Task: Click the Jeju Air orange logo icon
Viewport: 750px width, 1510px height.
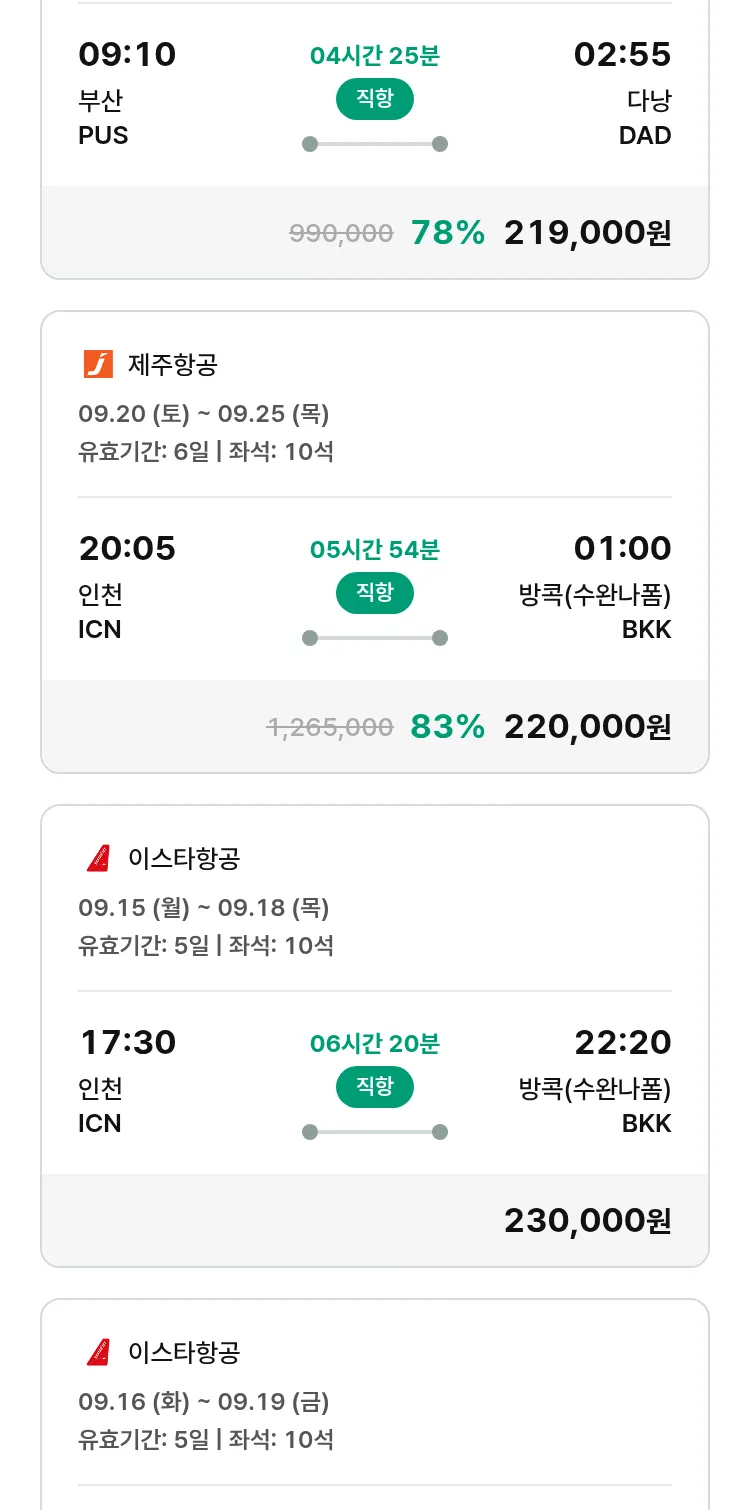Action: tap(98, 364)
